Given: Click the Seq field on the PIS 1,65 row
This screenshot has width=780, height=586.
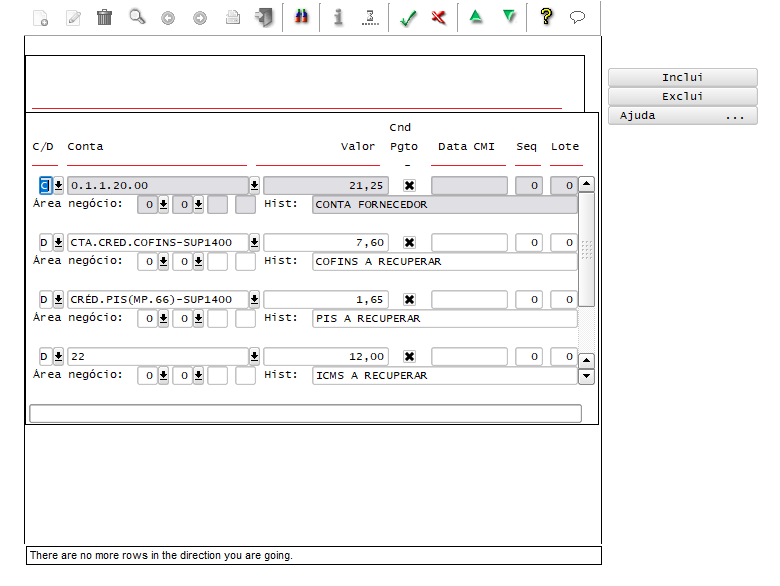Looking at the screenshot, I should point(529,299).
